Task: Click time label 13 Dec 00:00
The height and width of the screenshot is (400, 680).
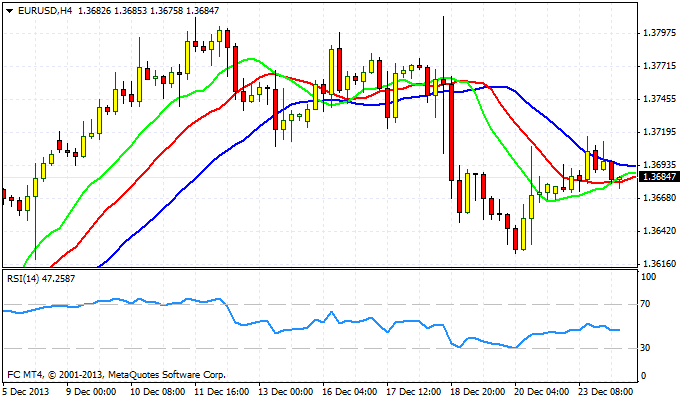Action: [x=286, y=392]
